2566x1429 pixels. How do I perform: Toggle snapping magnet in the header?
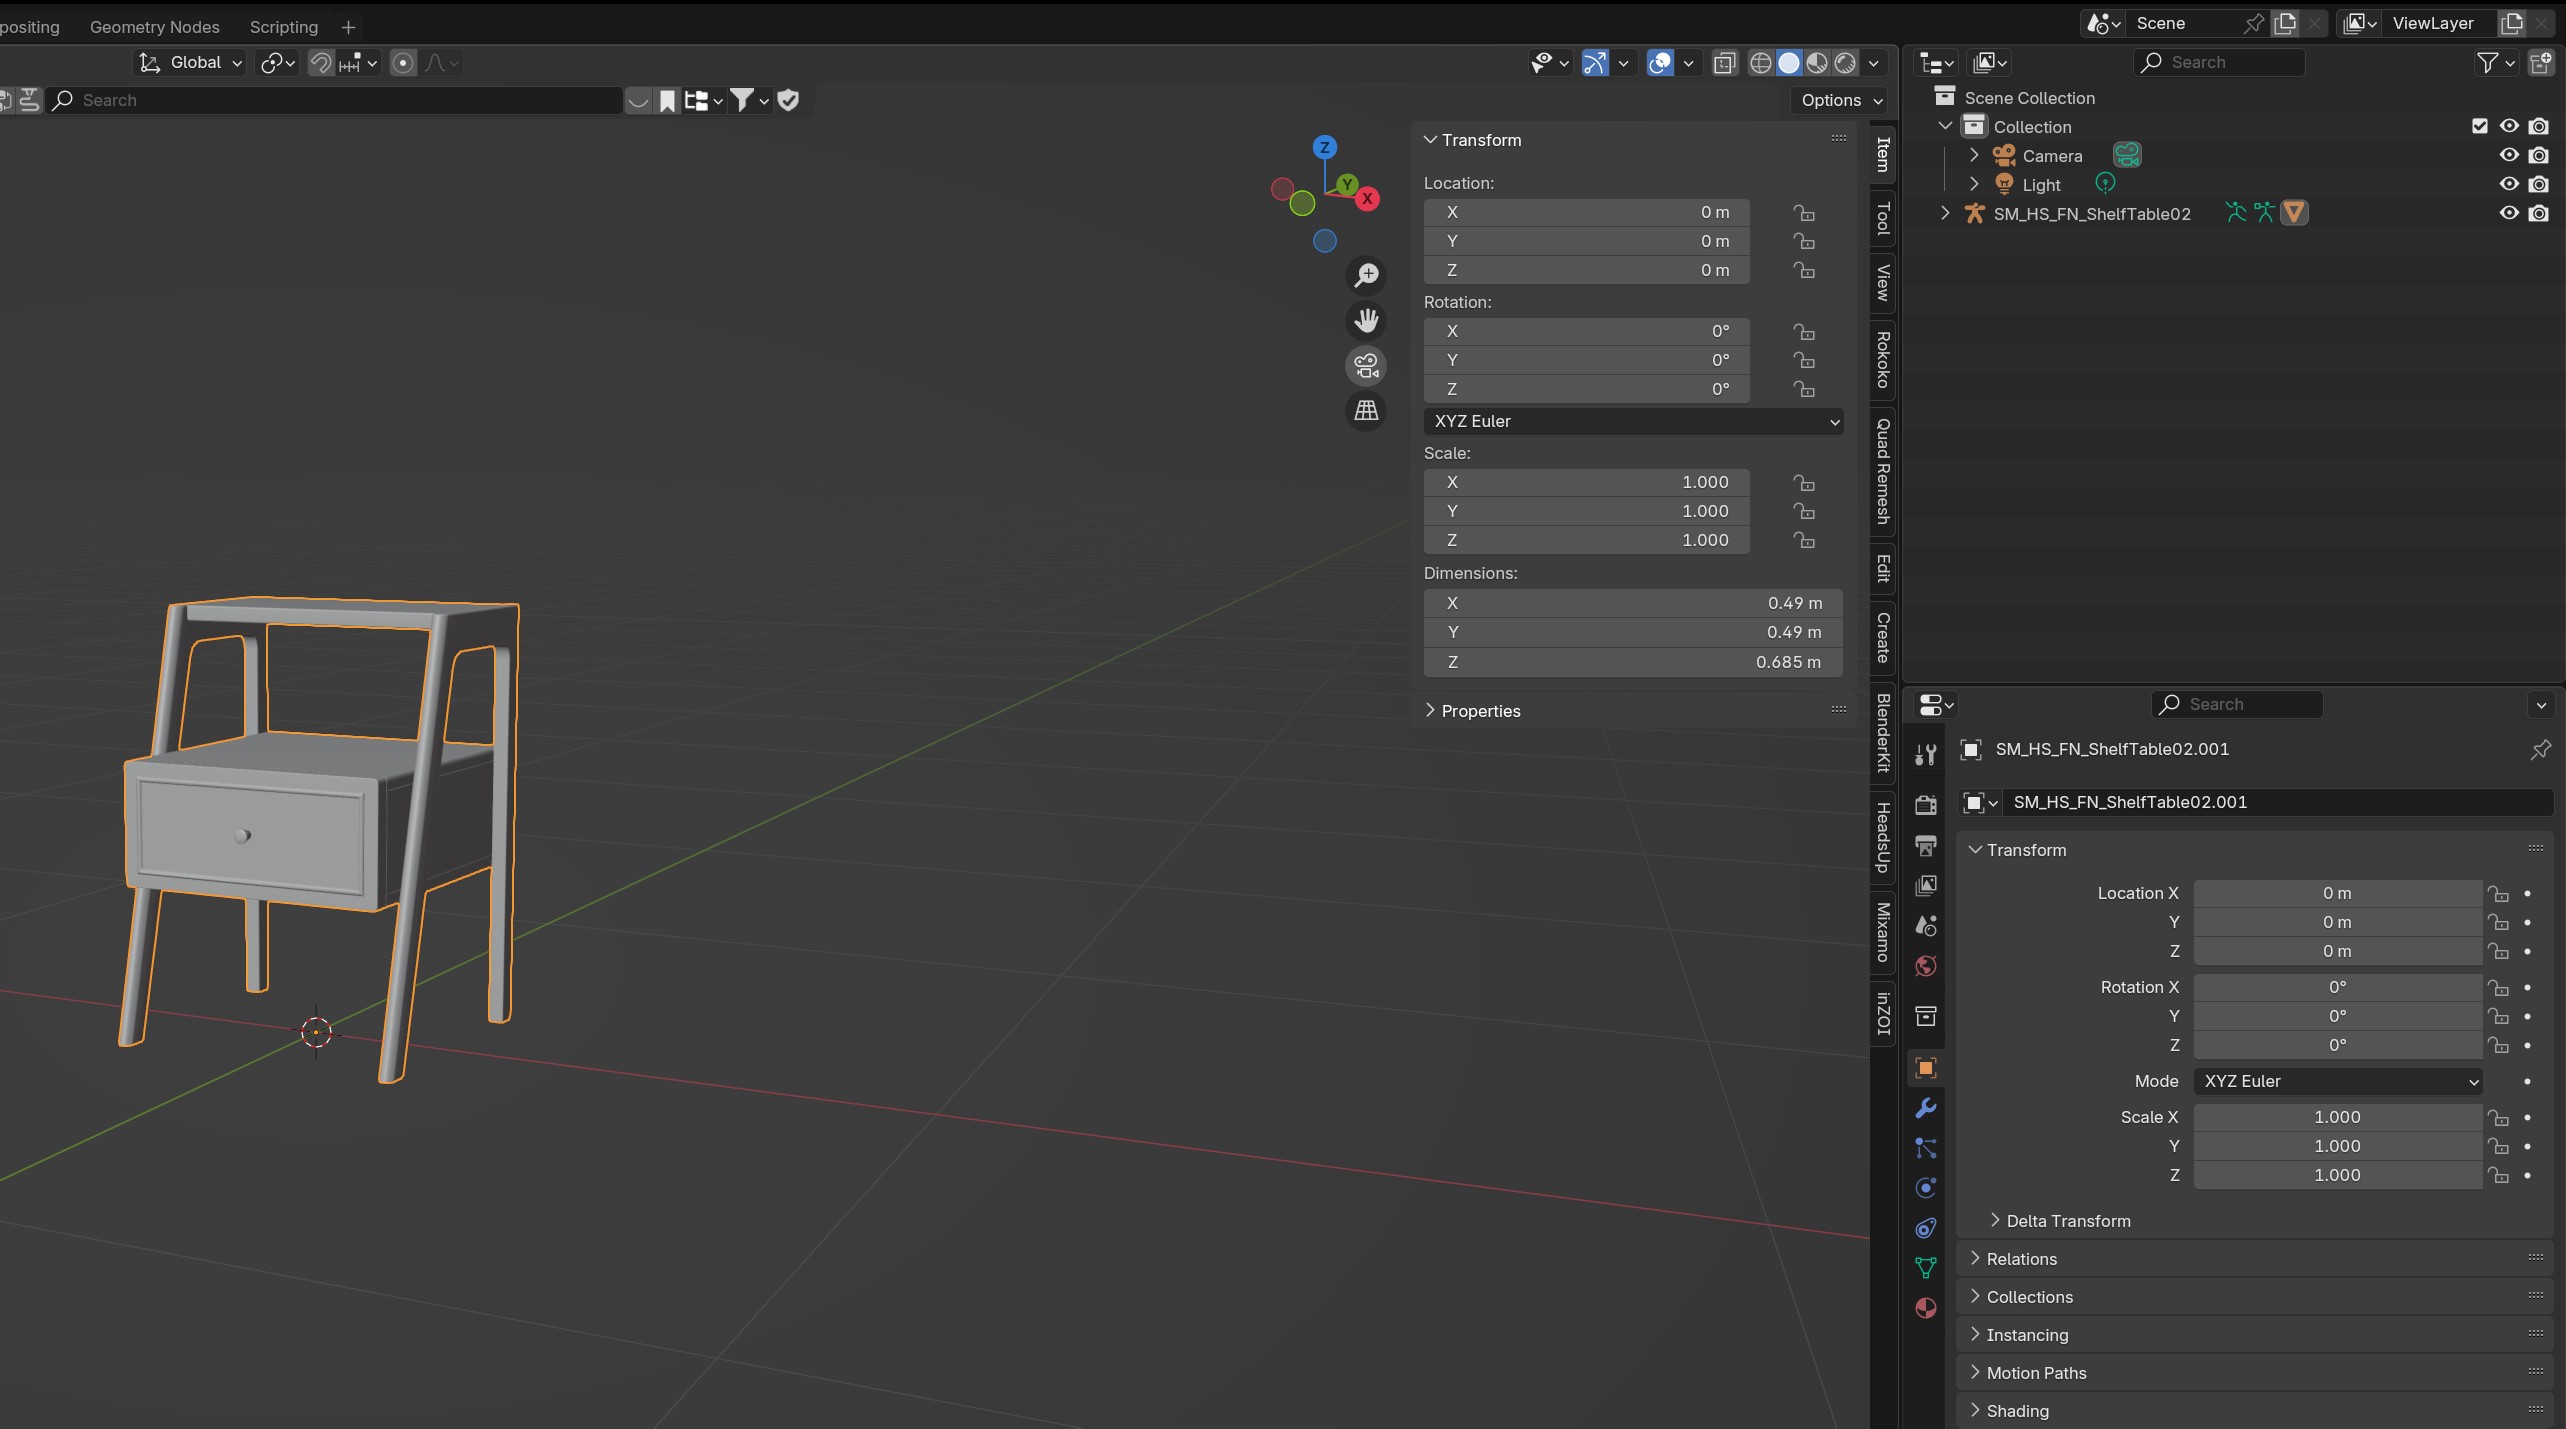[320, 63]
